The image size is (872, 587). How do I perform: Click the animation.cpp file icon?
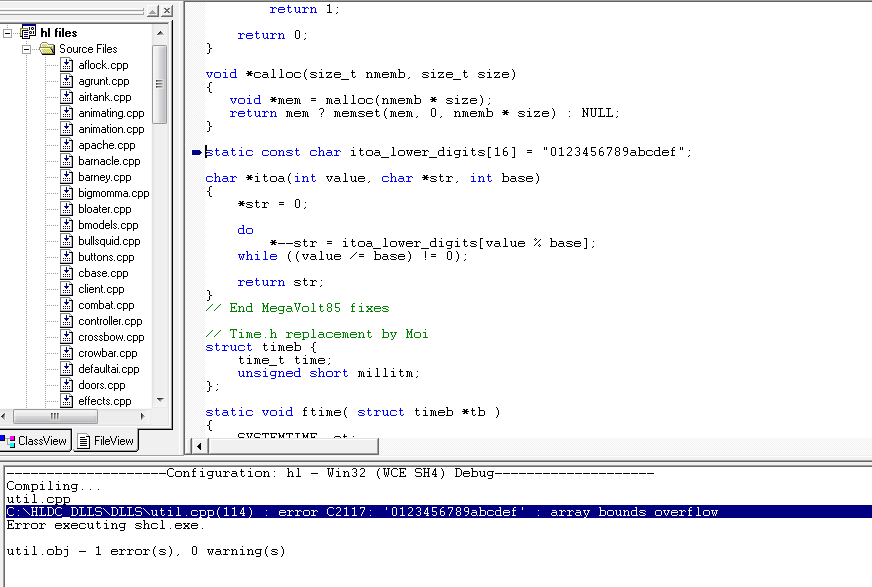click(x=67, y=129)
